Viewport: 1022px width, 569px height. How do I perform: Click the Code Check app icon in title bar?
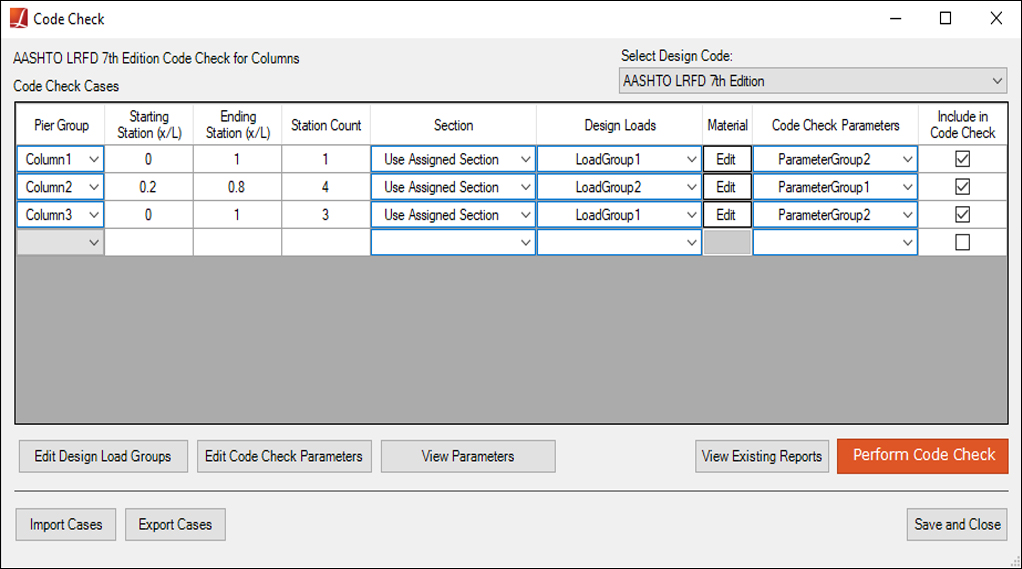click(19, 18)
